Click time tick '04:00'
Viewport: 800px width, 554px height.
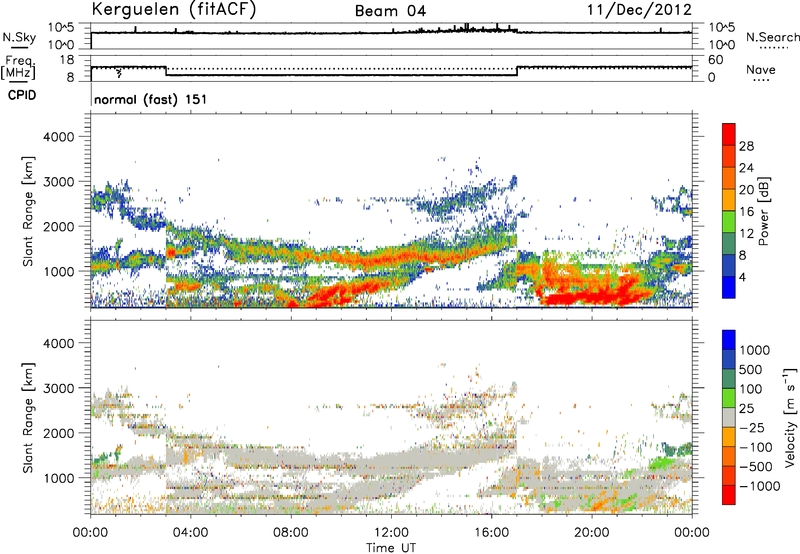[x=191, y=533]
